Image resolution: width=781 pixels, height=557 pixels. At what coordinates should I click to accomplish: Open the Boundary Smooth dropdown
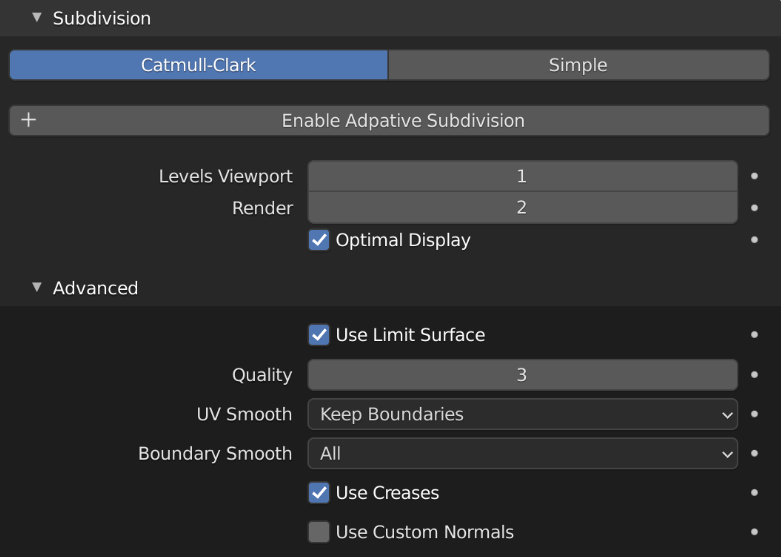(x=522, y=453)
